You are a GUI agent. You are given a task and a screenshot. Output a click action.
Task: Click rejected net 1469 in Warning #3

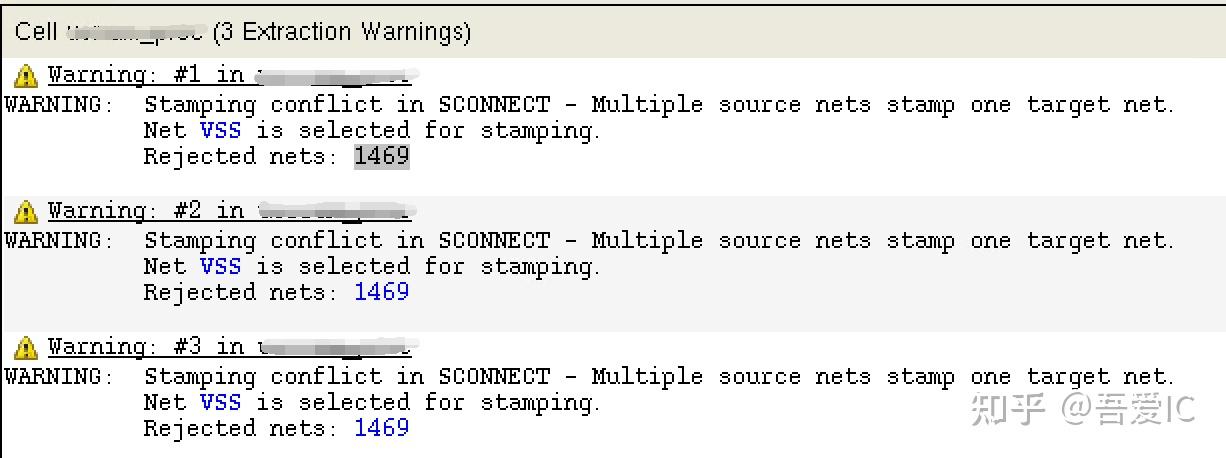[381, 428]
